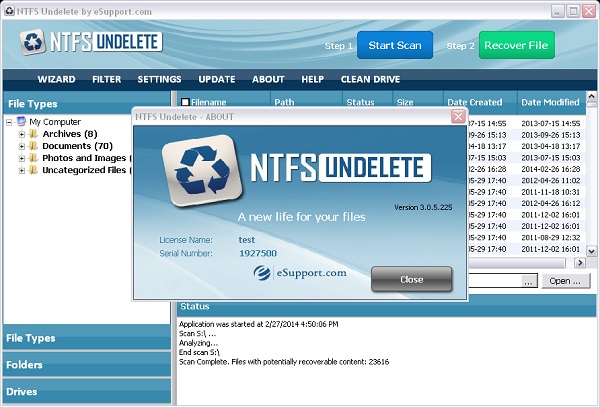Toggle the select-all checkbox beside Filename

click(185, 102)
